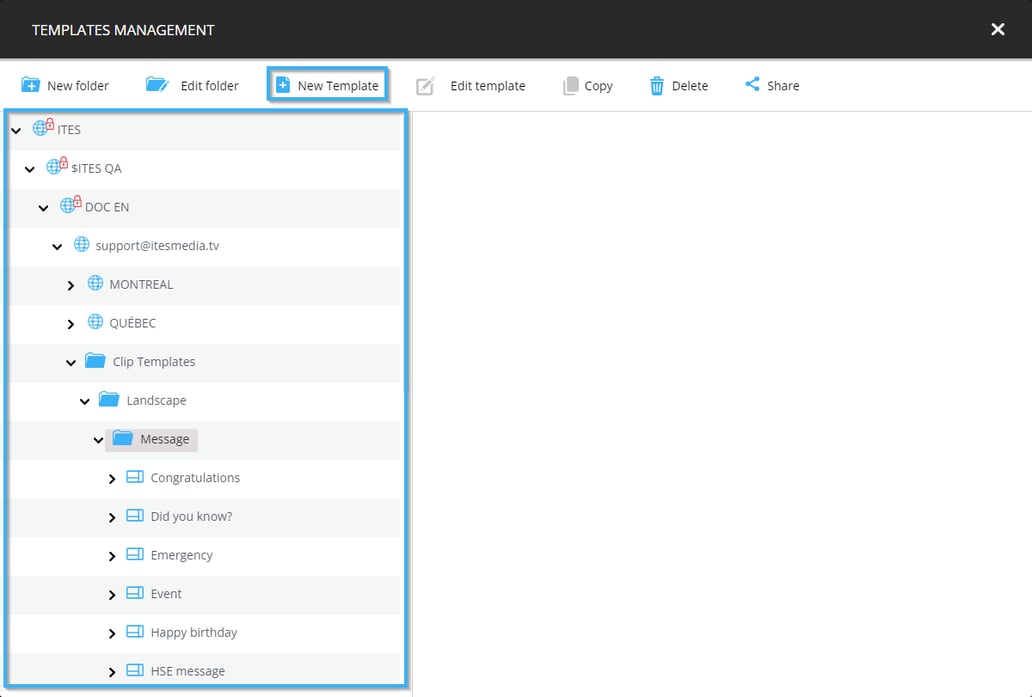Click the New Template plus icon
The image size is (1032, 697).
tap(282, 85)
